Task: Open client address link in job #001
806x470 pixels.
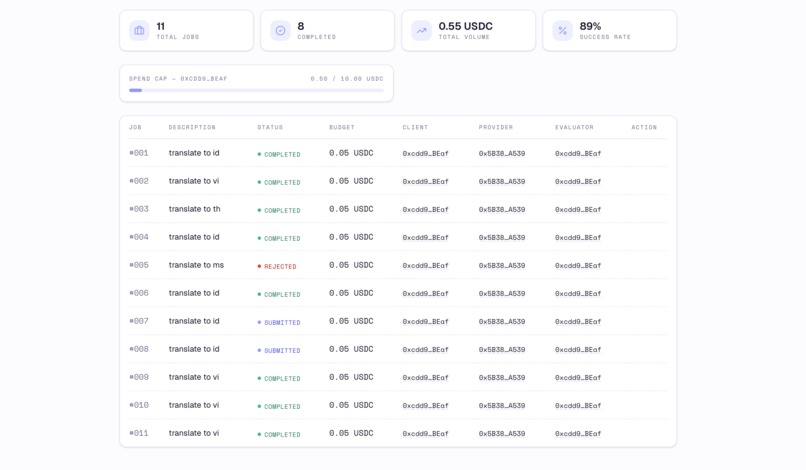Action: click(426, 153)
